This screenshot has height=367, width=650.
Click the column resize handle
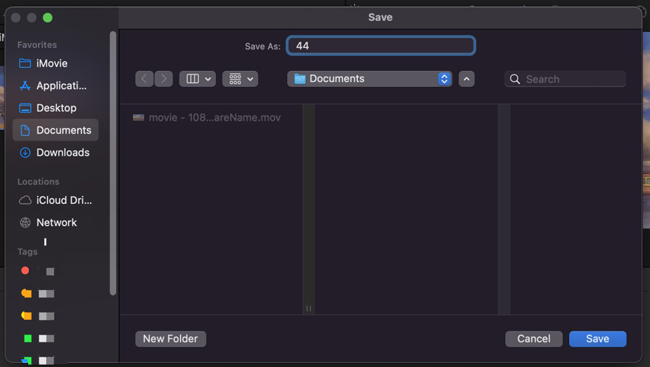pyautogui.click(x=309, y=308)
